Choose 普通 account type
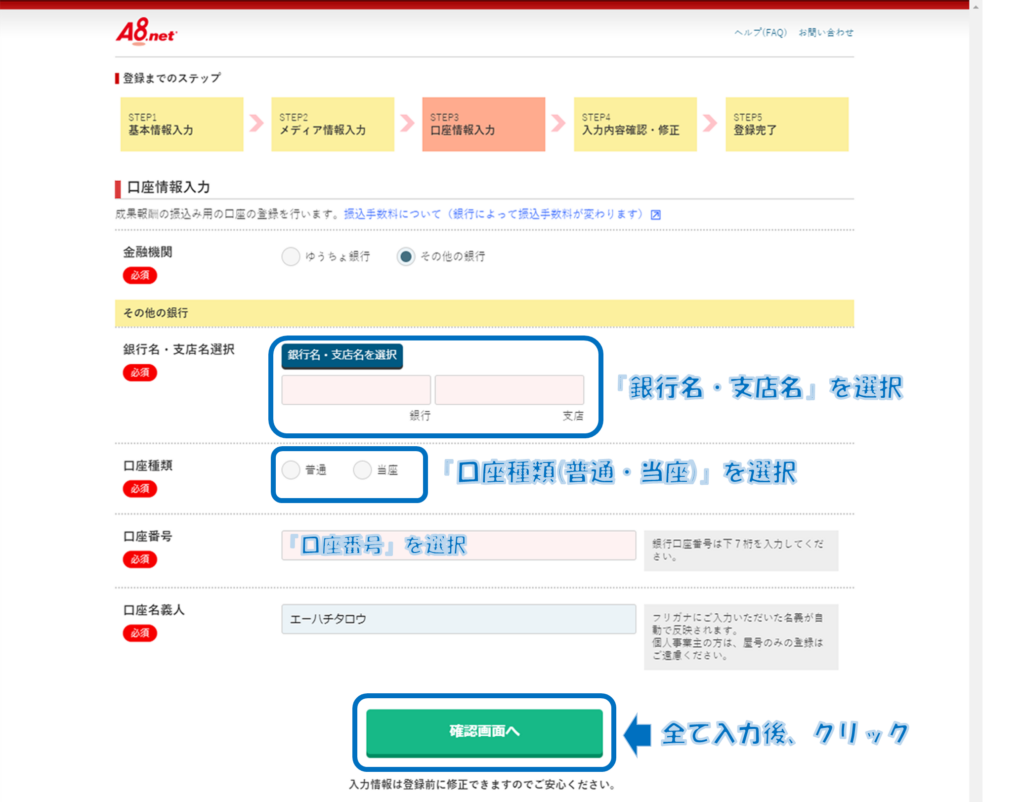 click(x=291, y=470)
